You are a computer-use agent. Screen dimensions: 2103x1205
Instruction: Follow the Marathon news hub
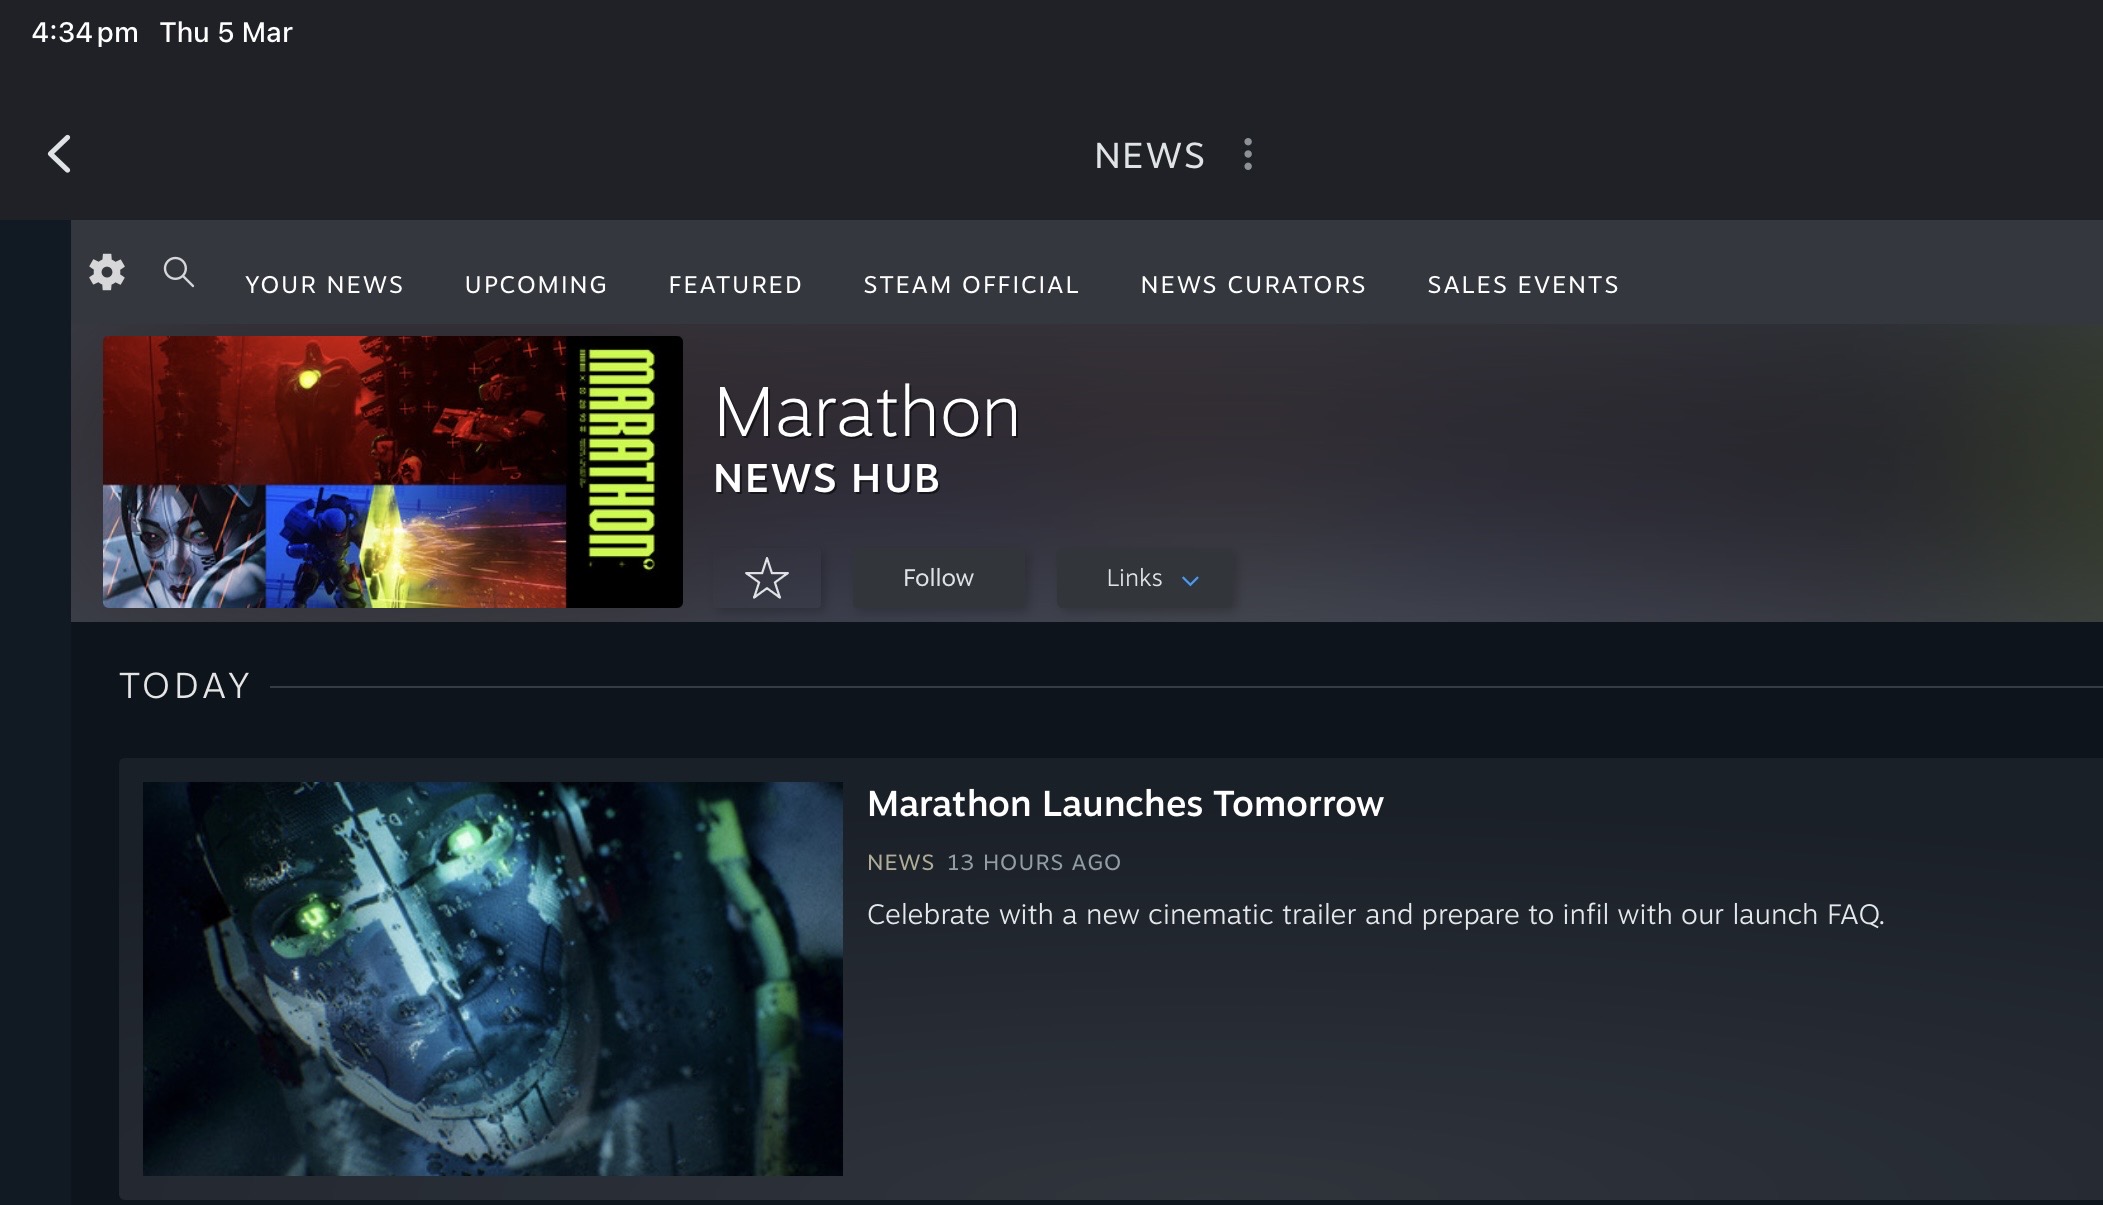[x=938, y=578]
